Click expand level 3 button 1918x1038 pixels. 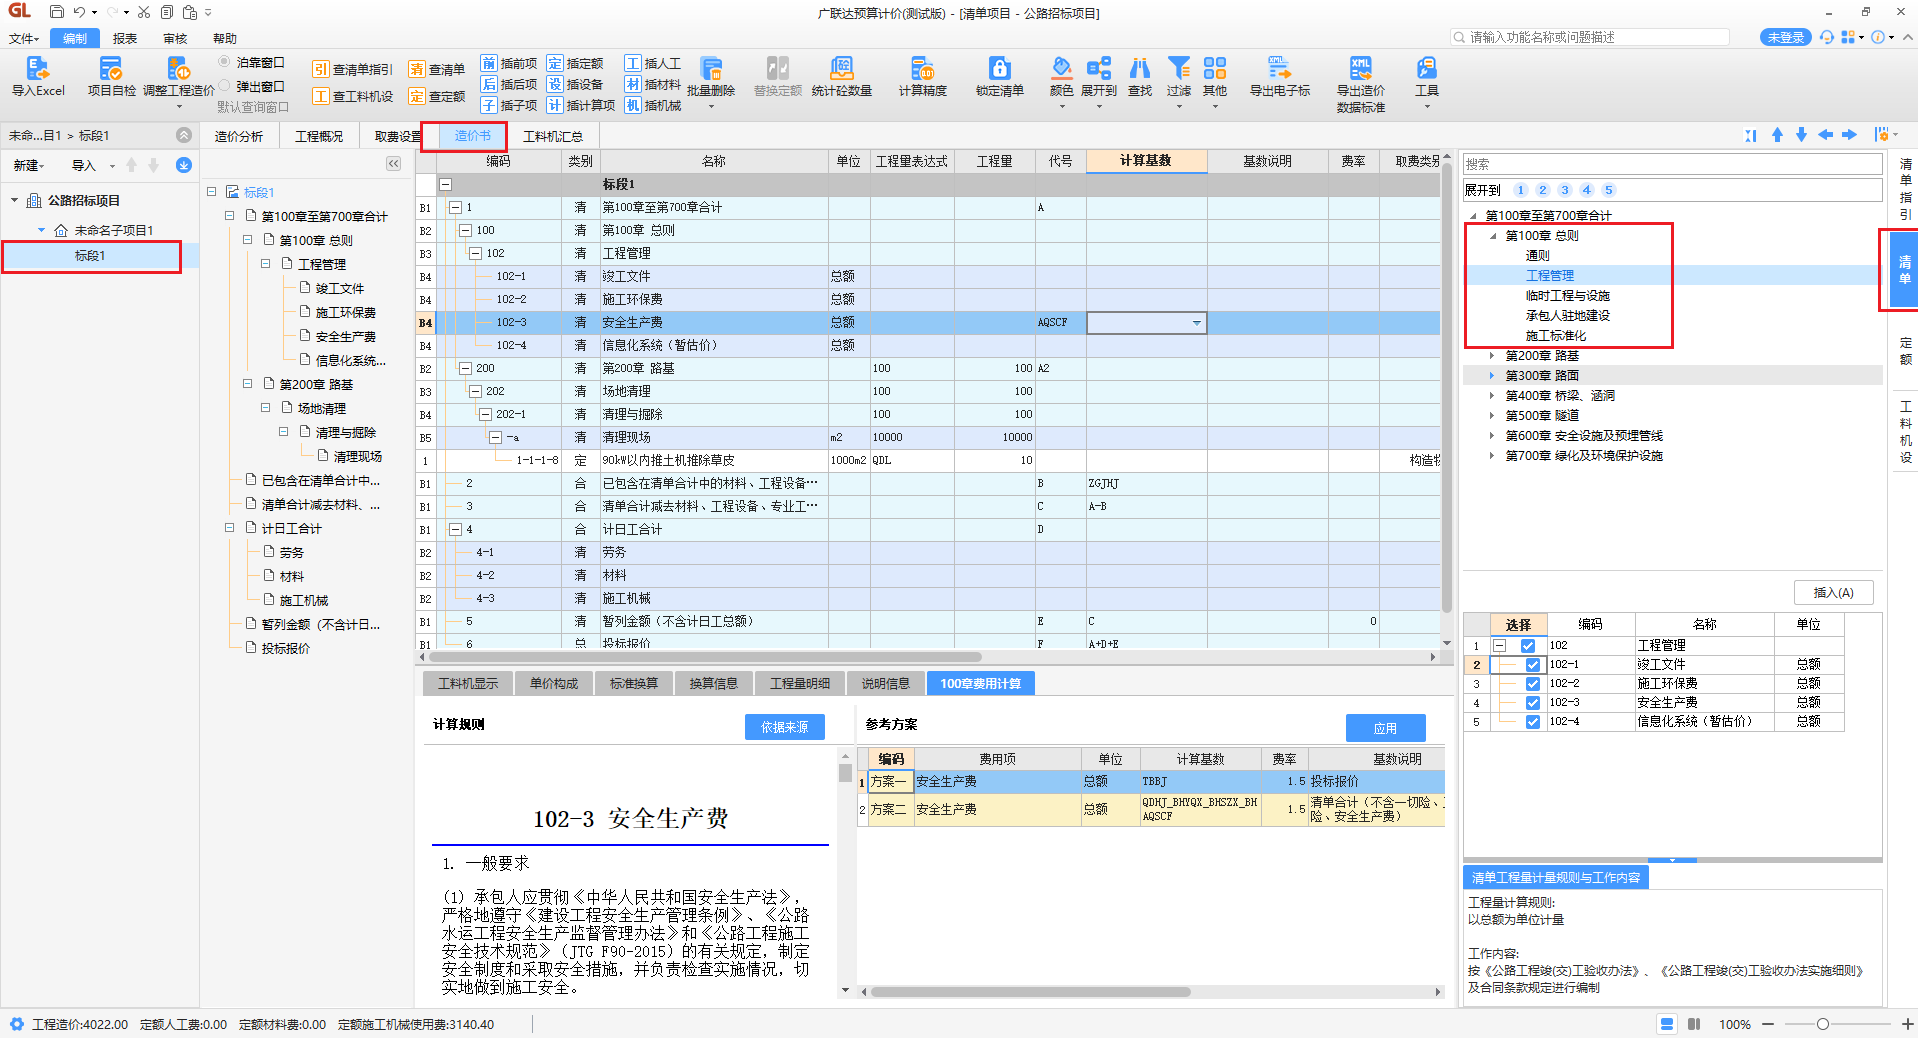coord(1565,190)
